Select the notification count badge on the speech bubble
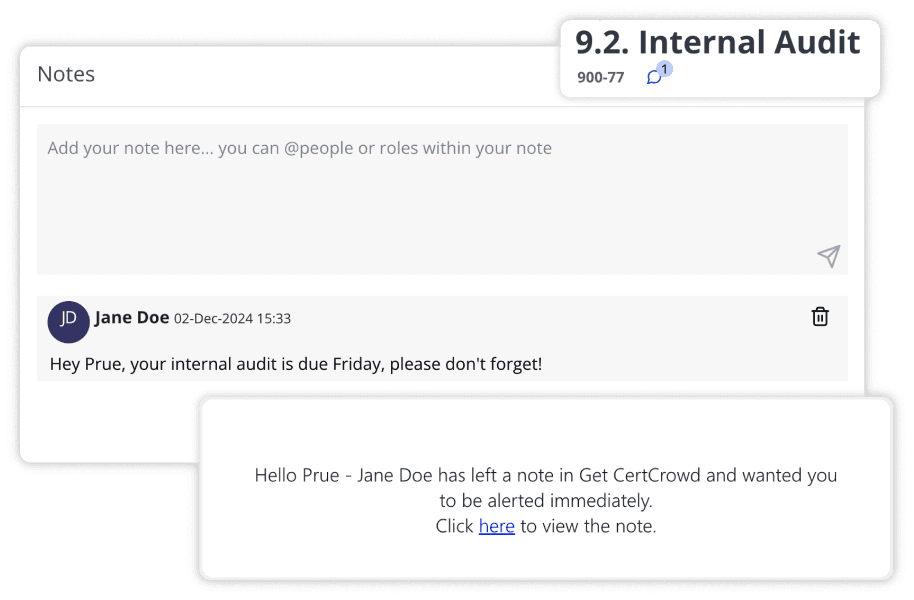 663,68
